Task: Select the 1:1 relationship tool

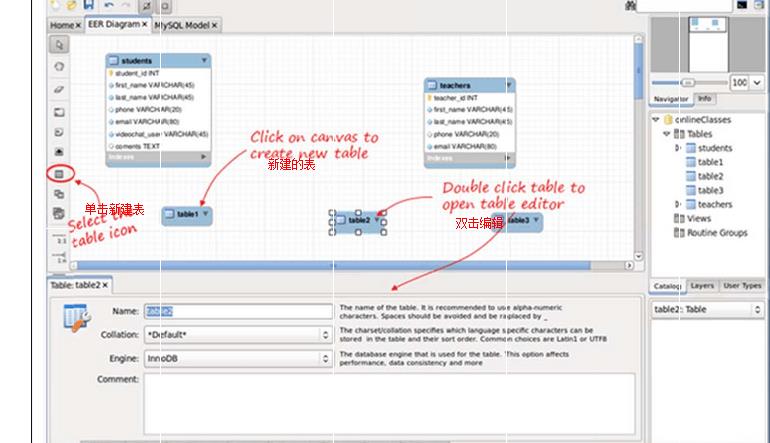Action: pyautogui.click(x=59, y=239)
